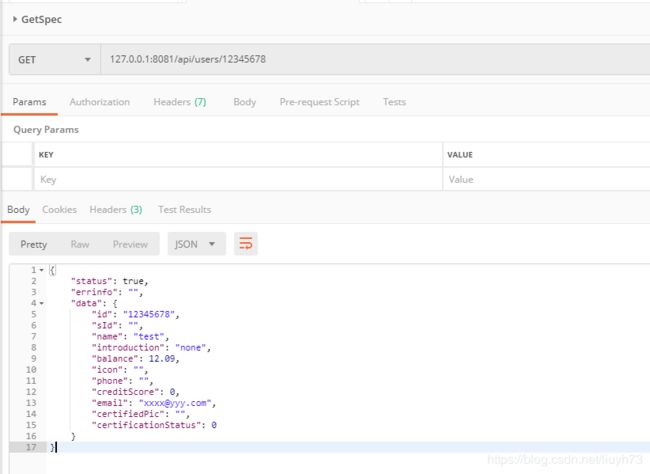Open the Tests tab

394,102
